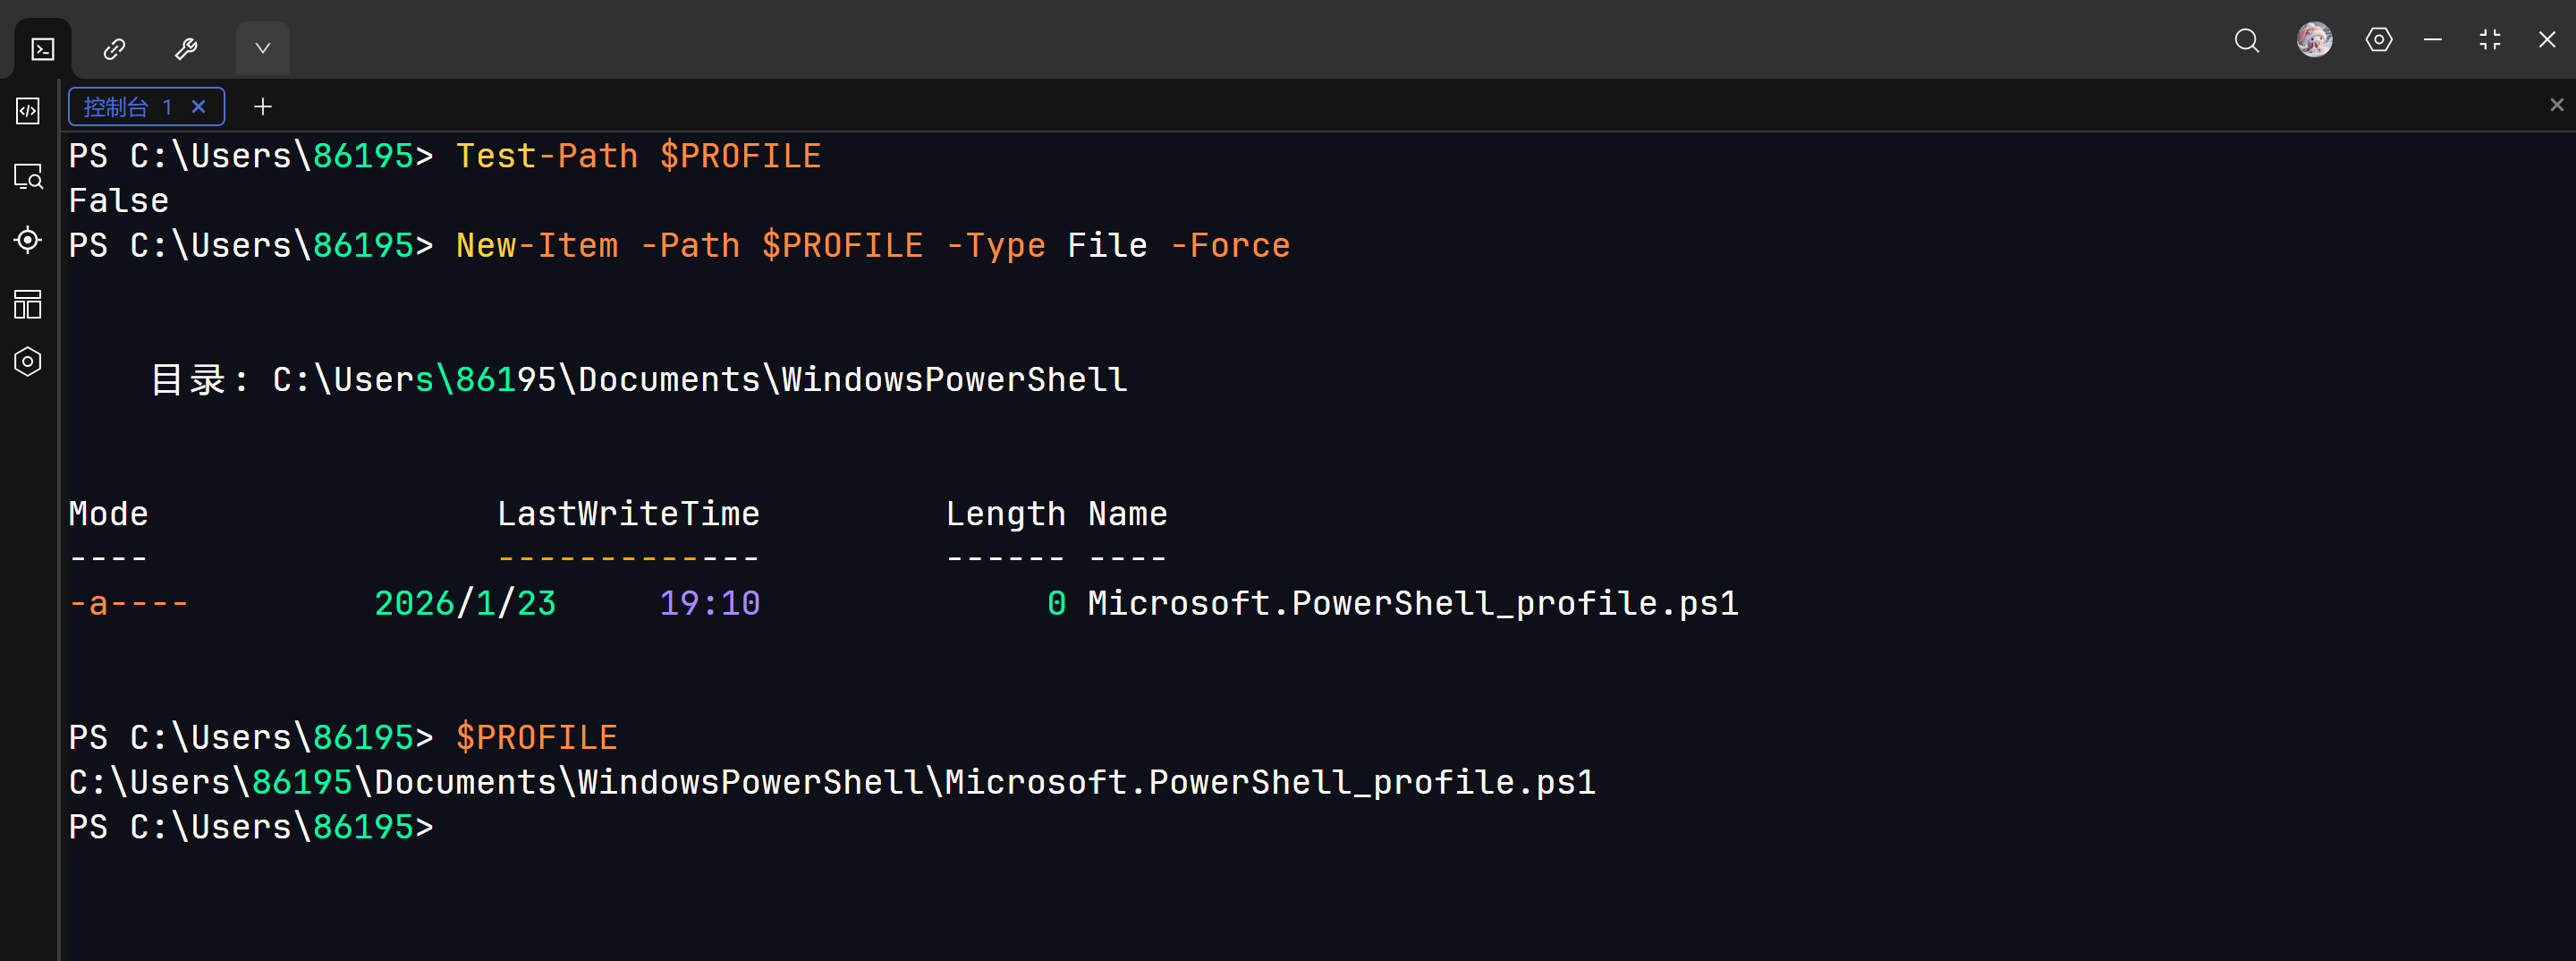Open the layout panels sidebar icon
The image size is (2576, 961).
pyautogui.click(x=28, y=304)
